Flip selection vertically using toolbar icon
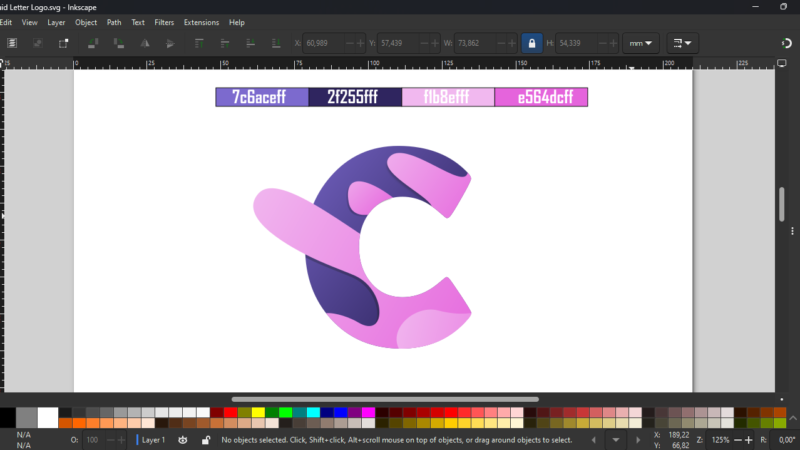Screen dimensions: 800x450 171,43
